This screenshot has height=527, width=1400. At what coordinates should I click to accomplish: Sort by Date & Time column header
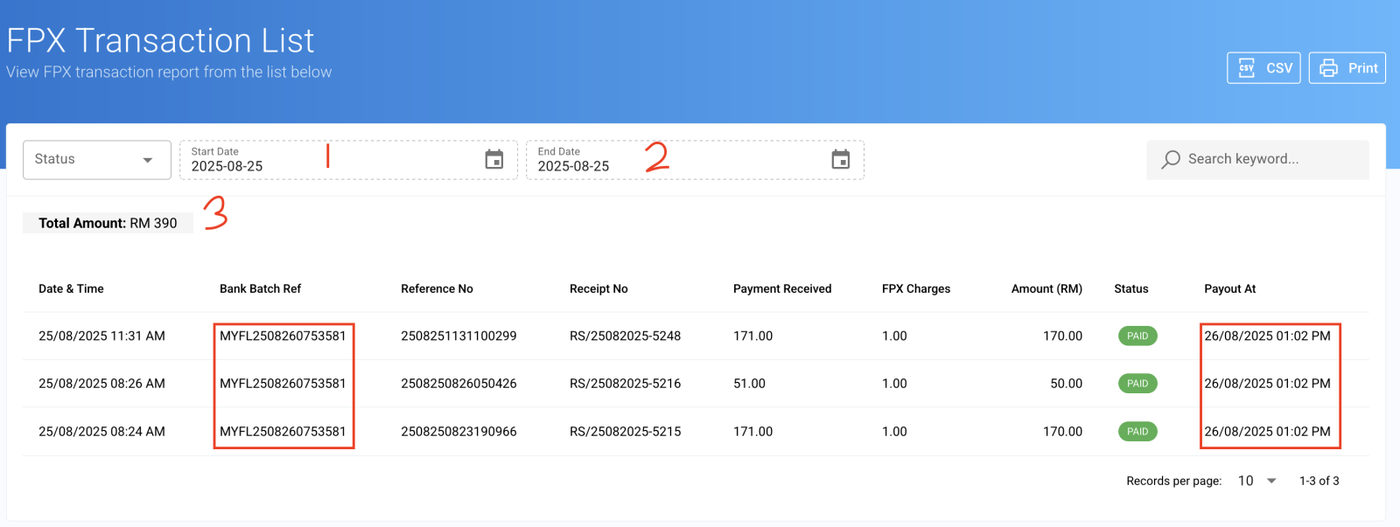click(x=71, y=289)
